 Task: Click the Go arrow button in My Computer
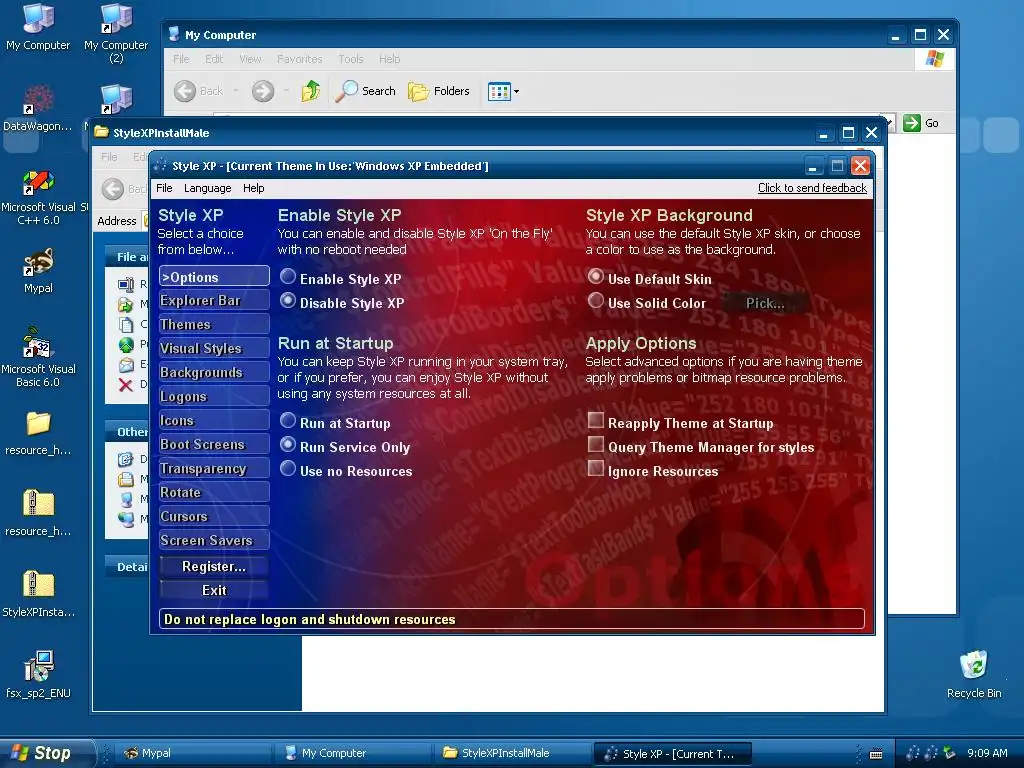911,123
